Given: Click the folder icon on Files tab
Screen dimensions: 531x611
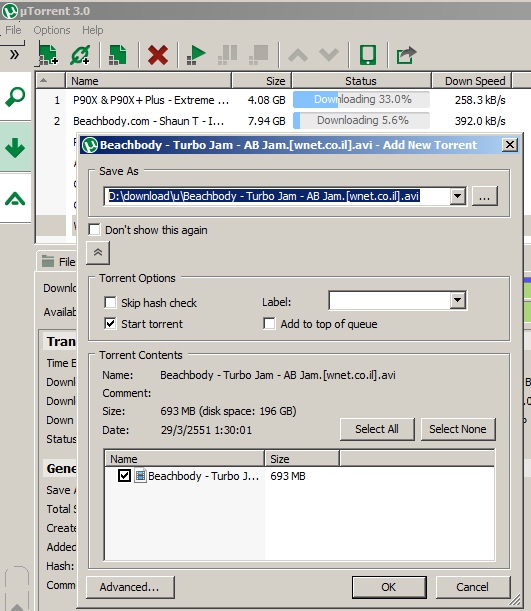Looking at the screenshot, I should (x=48, y=261).
